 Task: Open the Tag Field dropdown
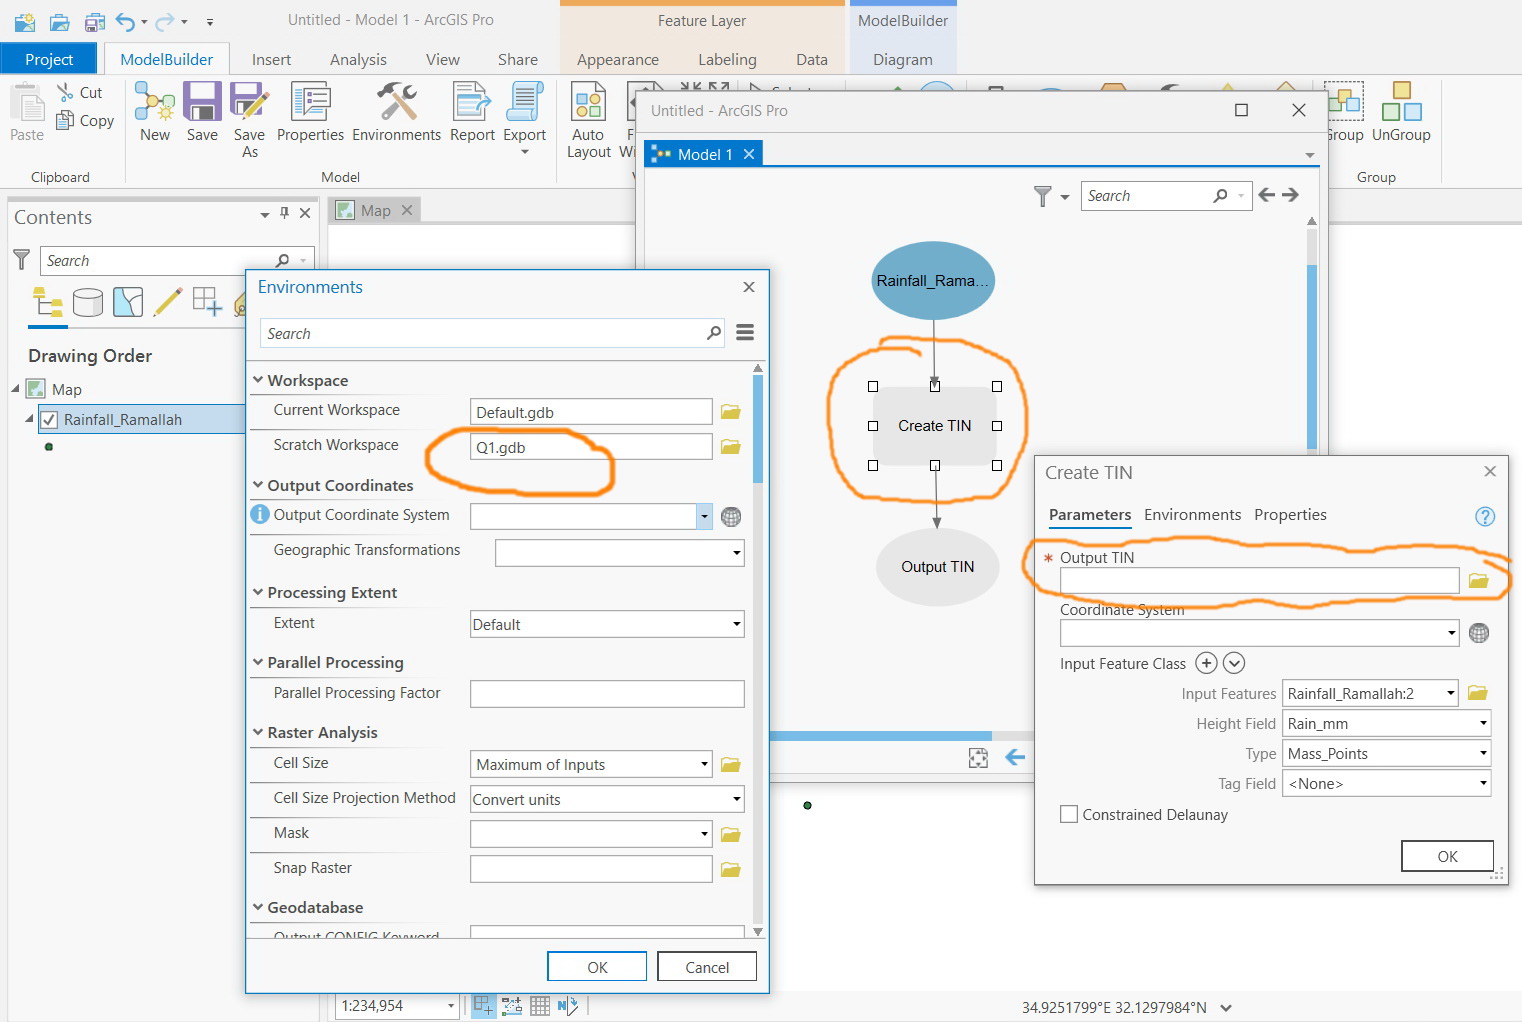1483,783
